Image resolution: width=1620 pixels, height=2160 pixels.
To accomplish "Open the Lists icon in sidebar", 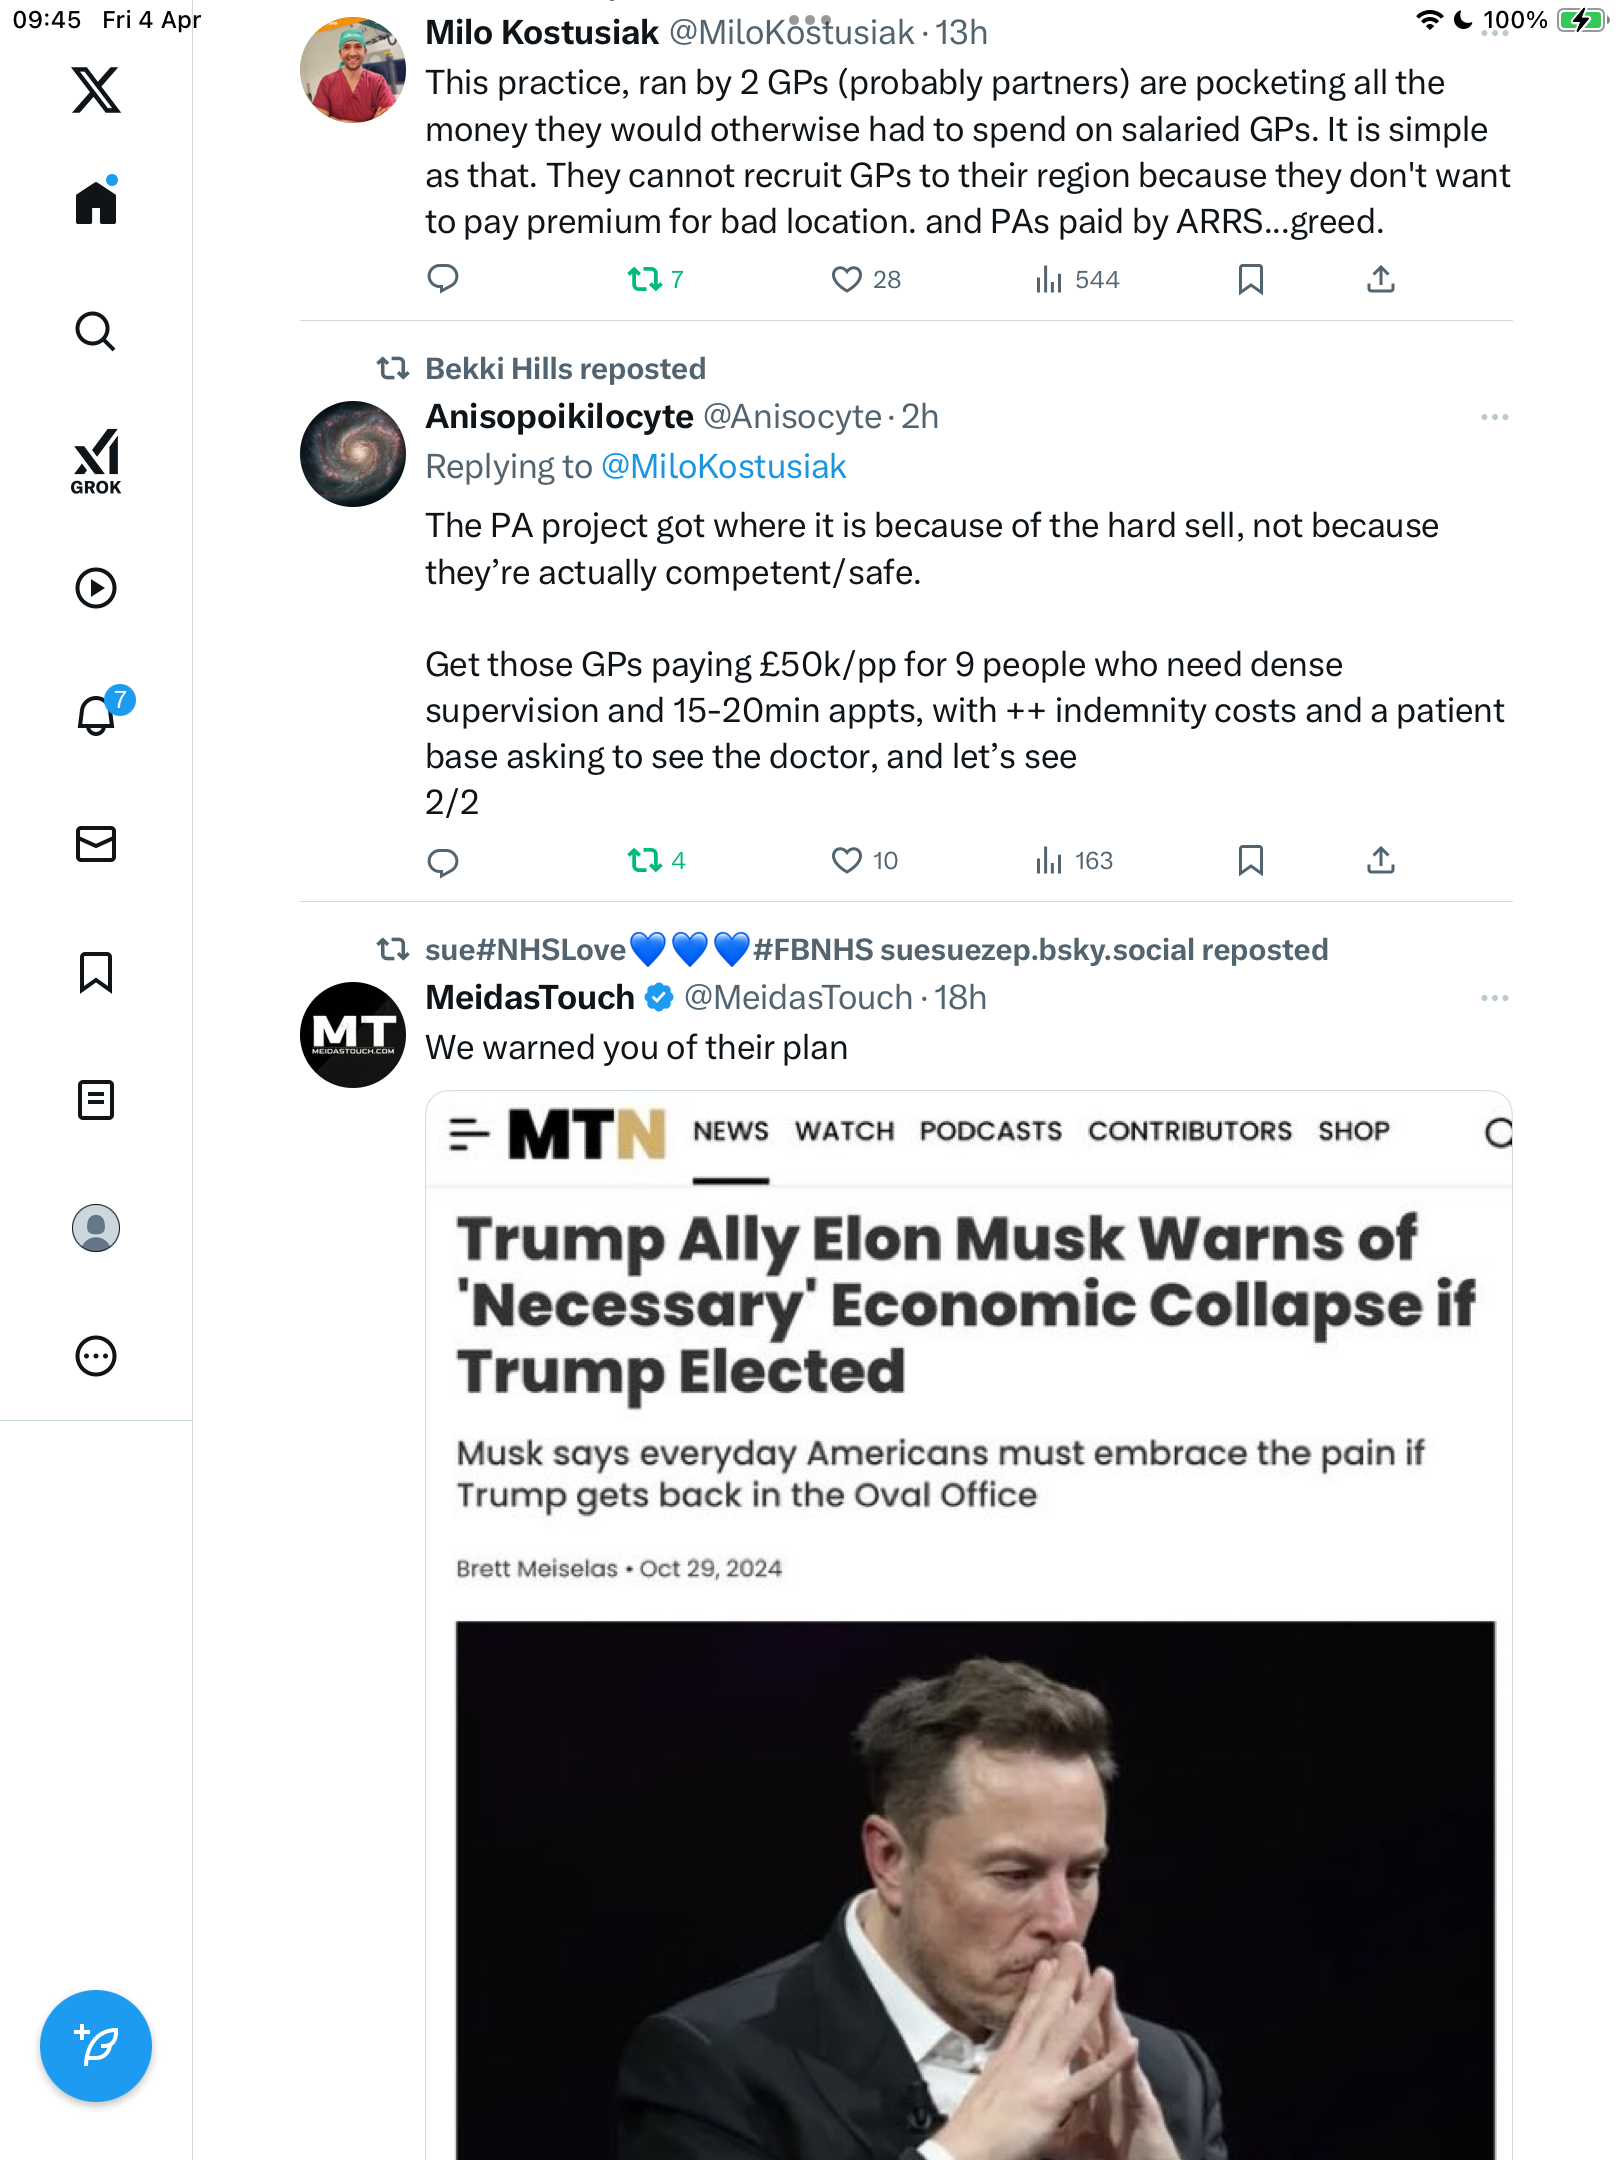I will click(96, 1100).
